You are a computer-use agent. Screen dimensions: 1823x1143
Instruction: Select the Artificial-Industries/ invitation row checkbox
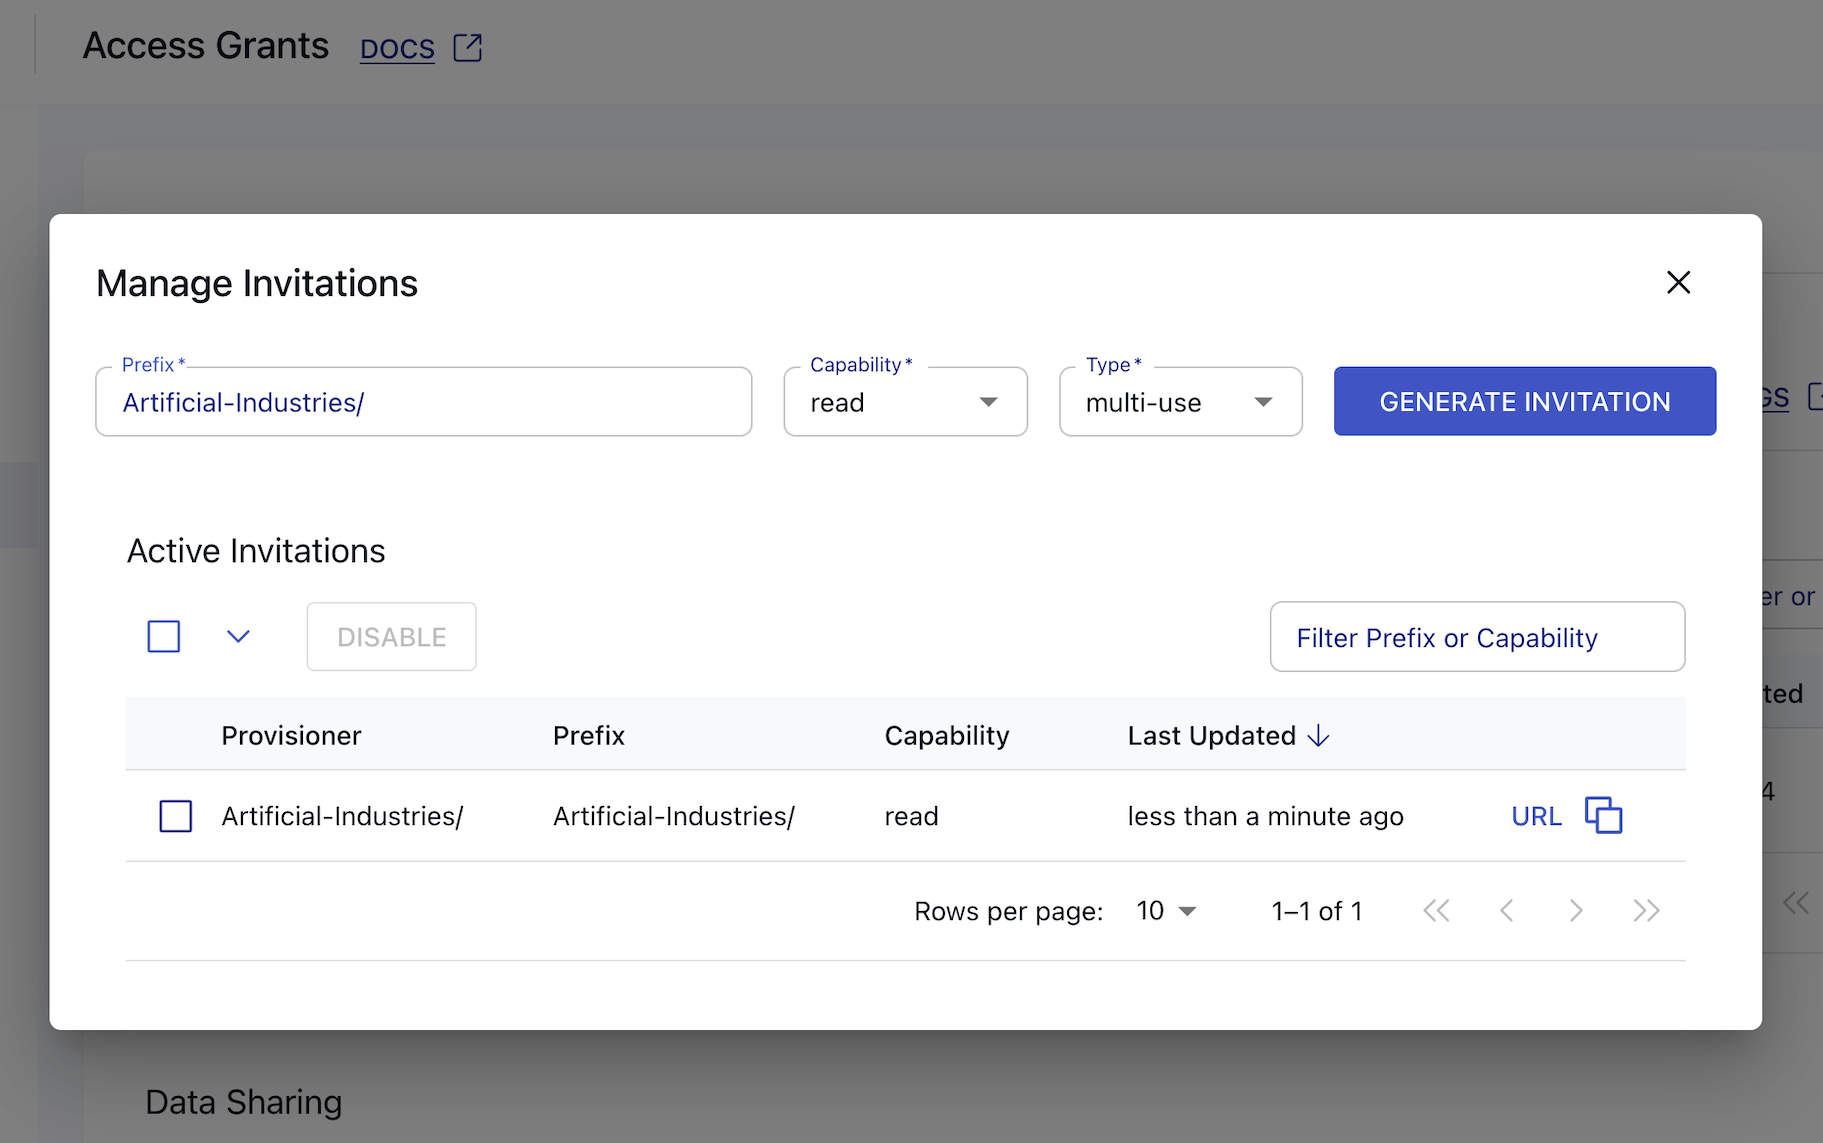tap(176, 816)
